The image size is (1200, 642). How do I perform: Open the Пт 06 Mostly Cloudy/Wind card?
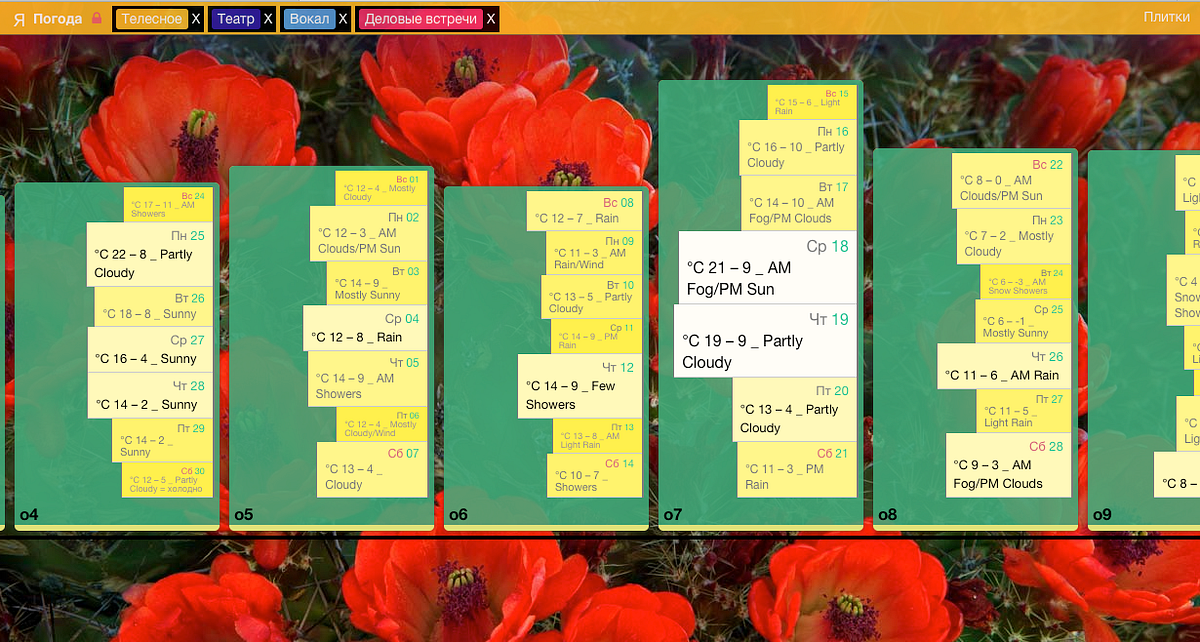tap(381, 424)
